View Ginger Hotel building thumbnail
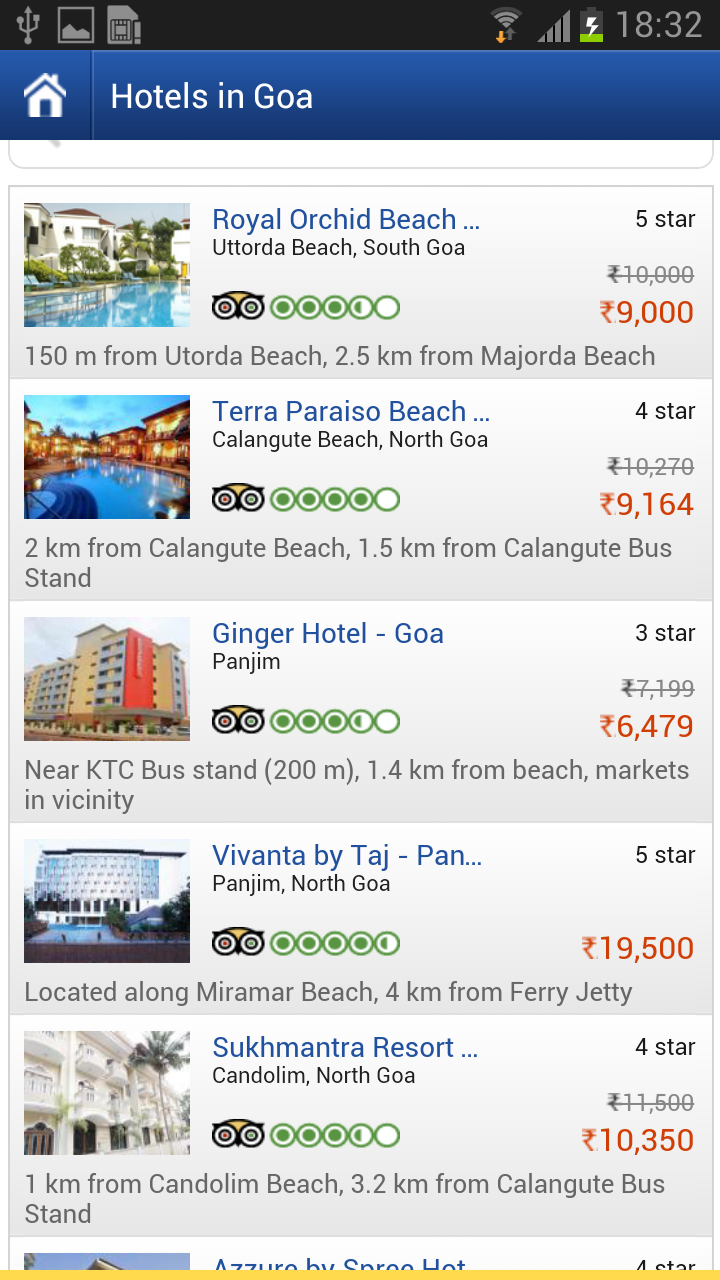 coord(107,679)
